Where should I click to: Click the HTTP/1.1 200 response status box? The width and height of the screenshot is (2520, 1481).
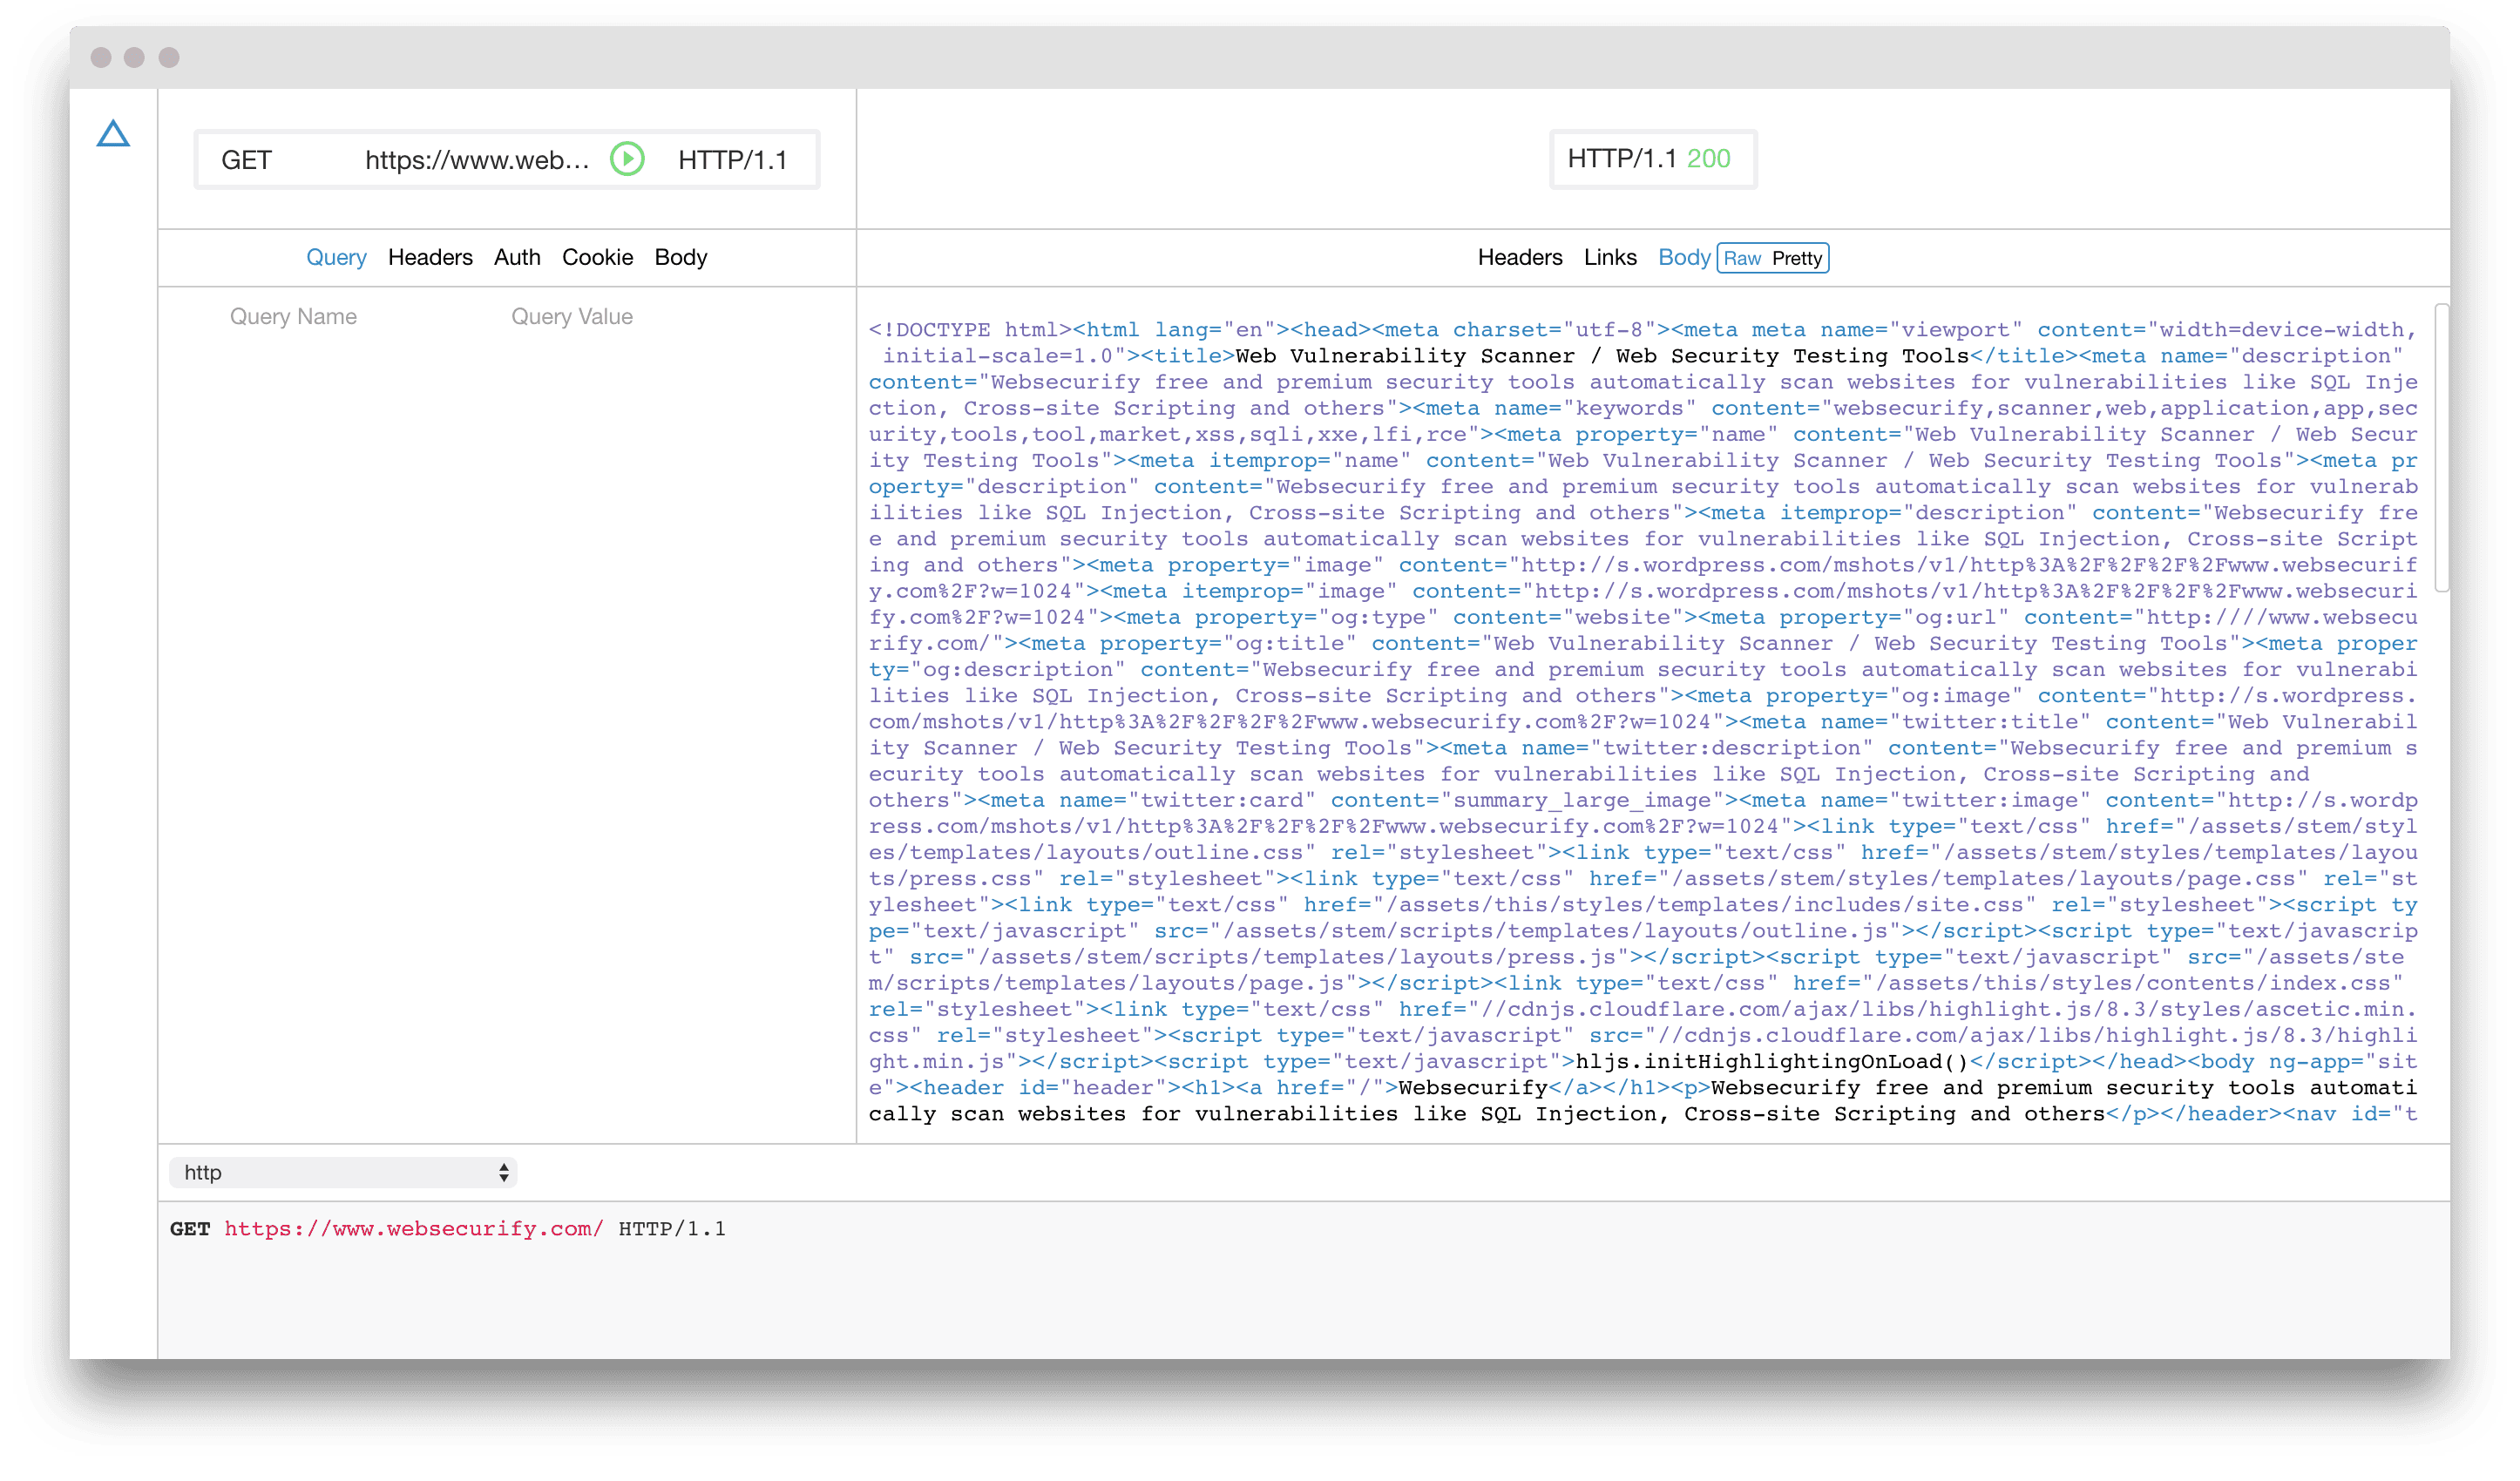tap(1651, 159)
